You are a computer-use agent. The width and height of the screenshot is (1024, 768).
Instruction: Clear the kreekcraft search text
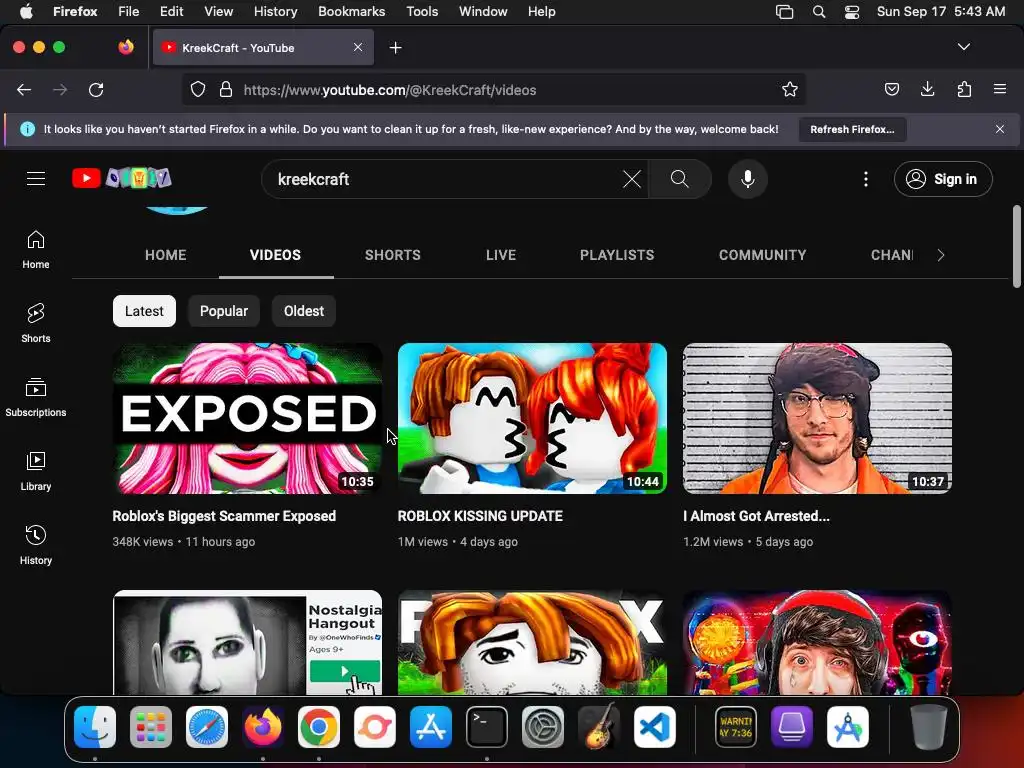coord(632,179)
